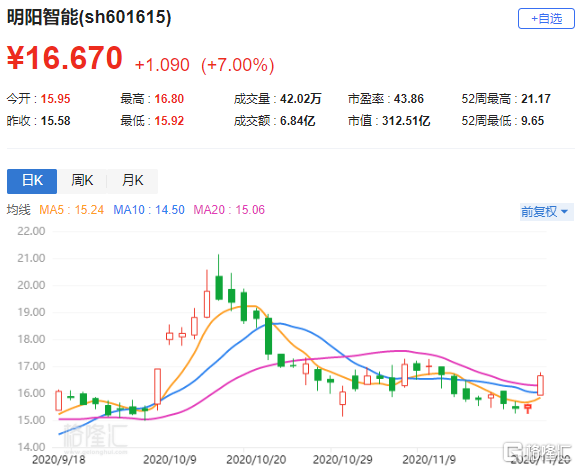Image resolution: width=578 pixels, height=469 pixels.
Task: Click the 20.00 price axis label
Action: [31, 285]
